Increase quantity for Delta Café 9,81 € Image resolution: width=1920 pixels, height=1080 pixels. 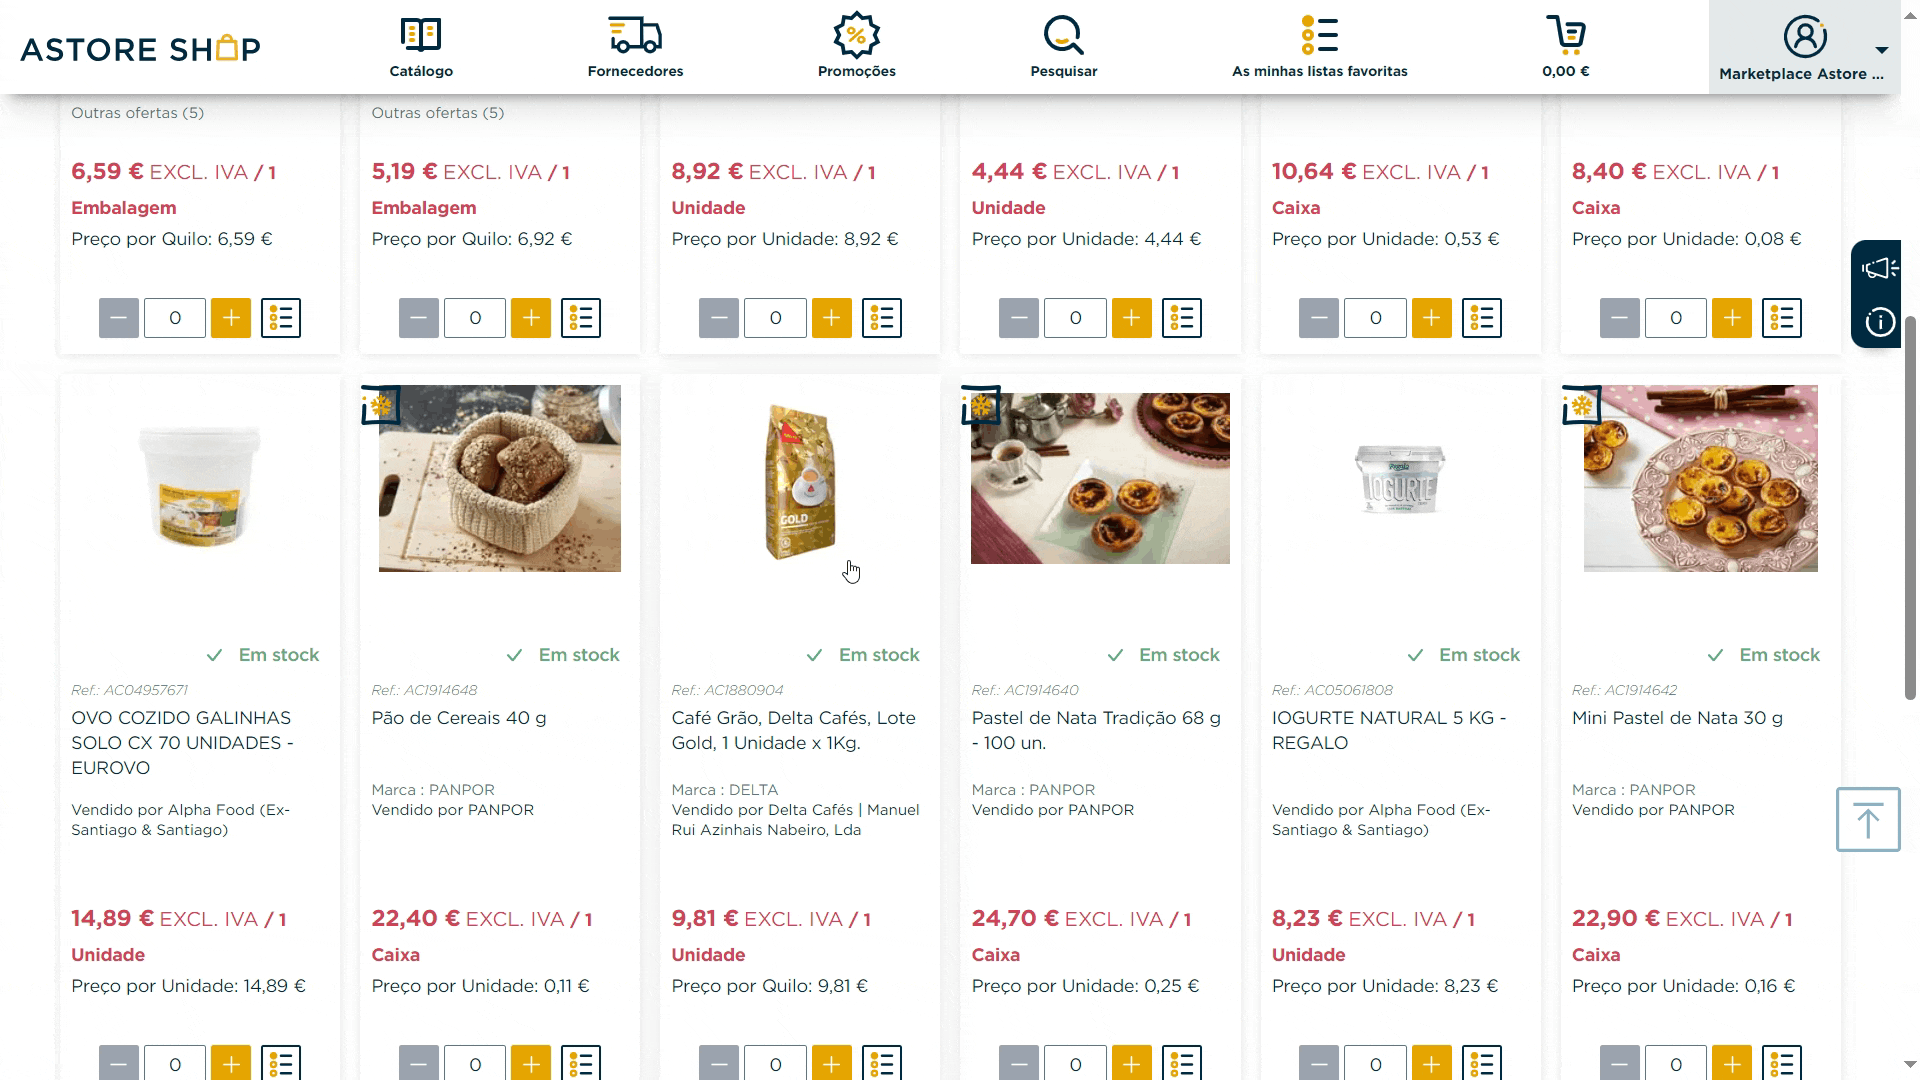831,1063
